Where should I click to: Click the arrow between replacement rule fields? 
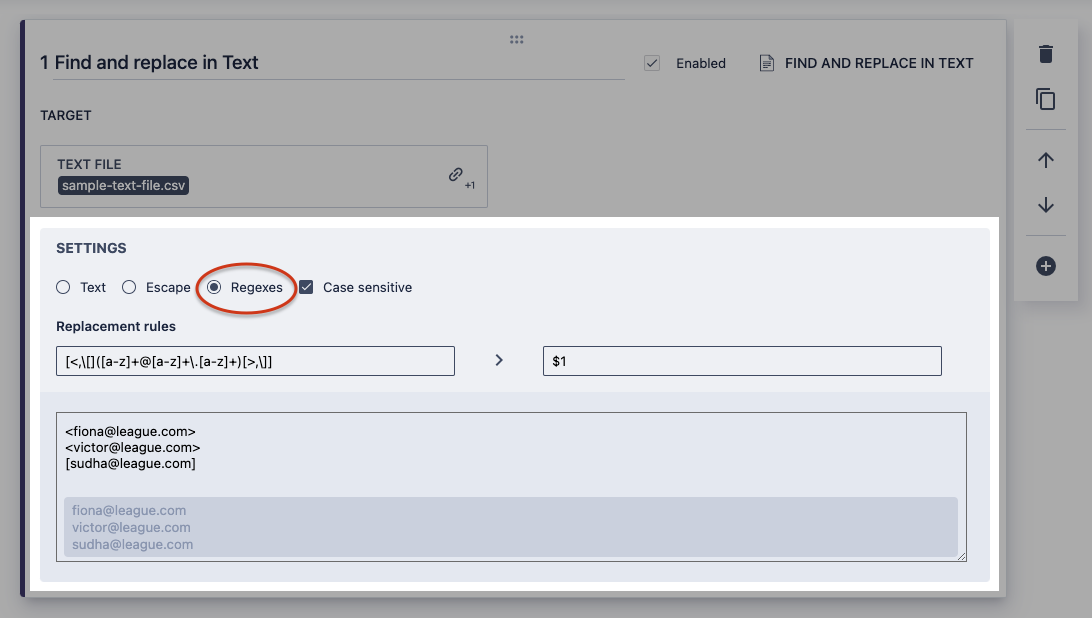coord(499,361)
